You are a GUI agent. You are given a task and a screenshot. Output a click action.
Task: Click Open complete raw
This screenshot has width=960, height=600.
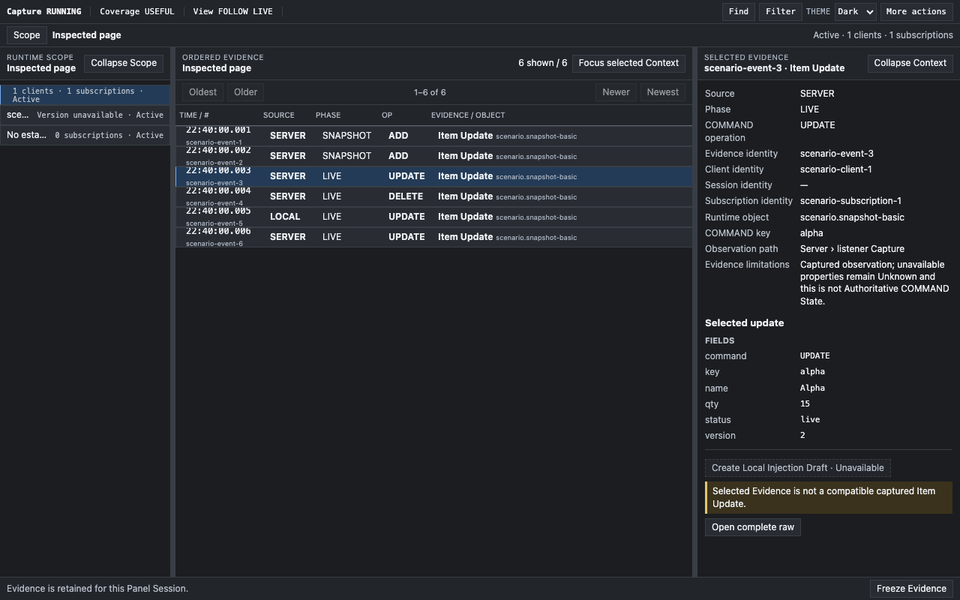tap(752, 527)
